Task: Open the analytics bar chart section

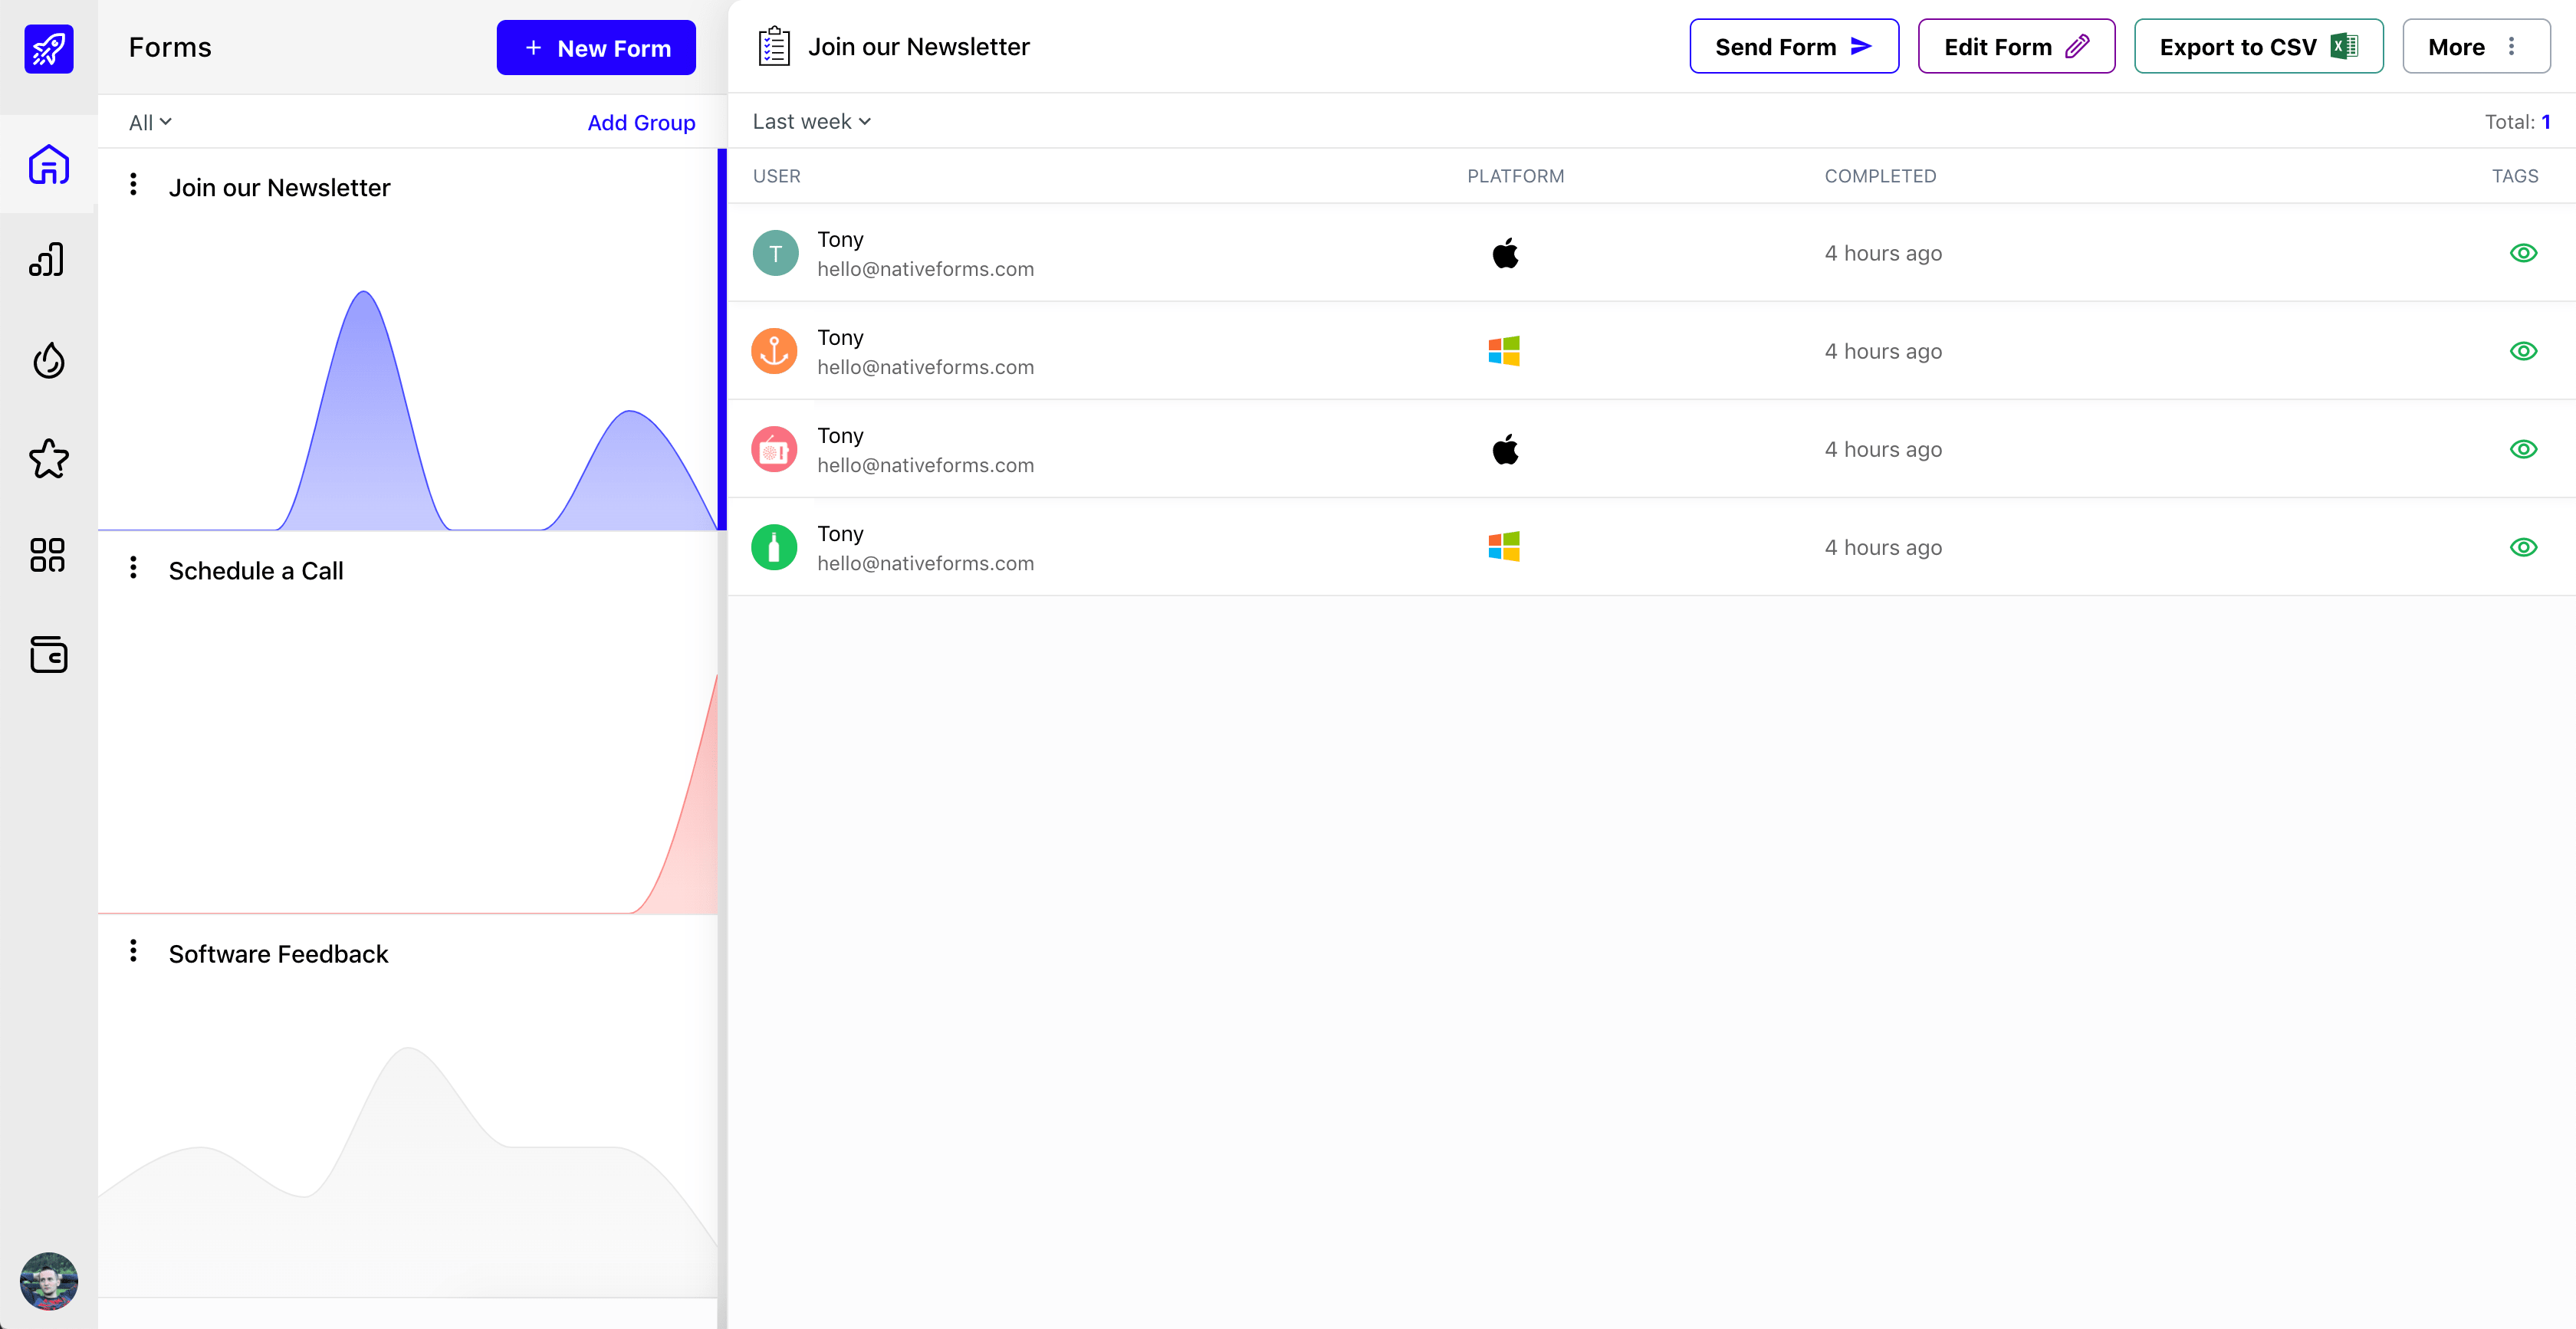Action: [x=49, y=259]
